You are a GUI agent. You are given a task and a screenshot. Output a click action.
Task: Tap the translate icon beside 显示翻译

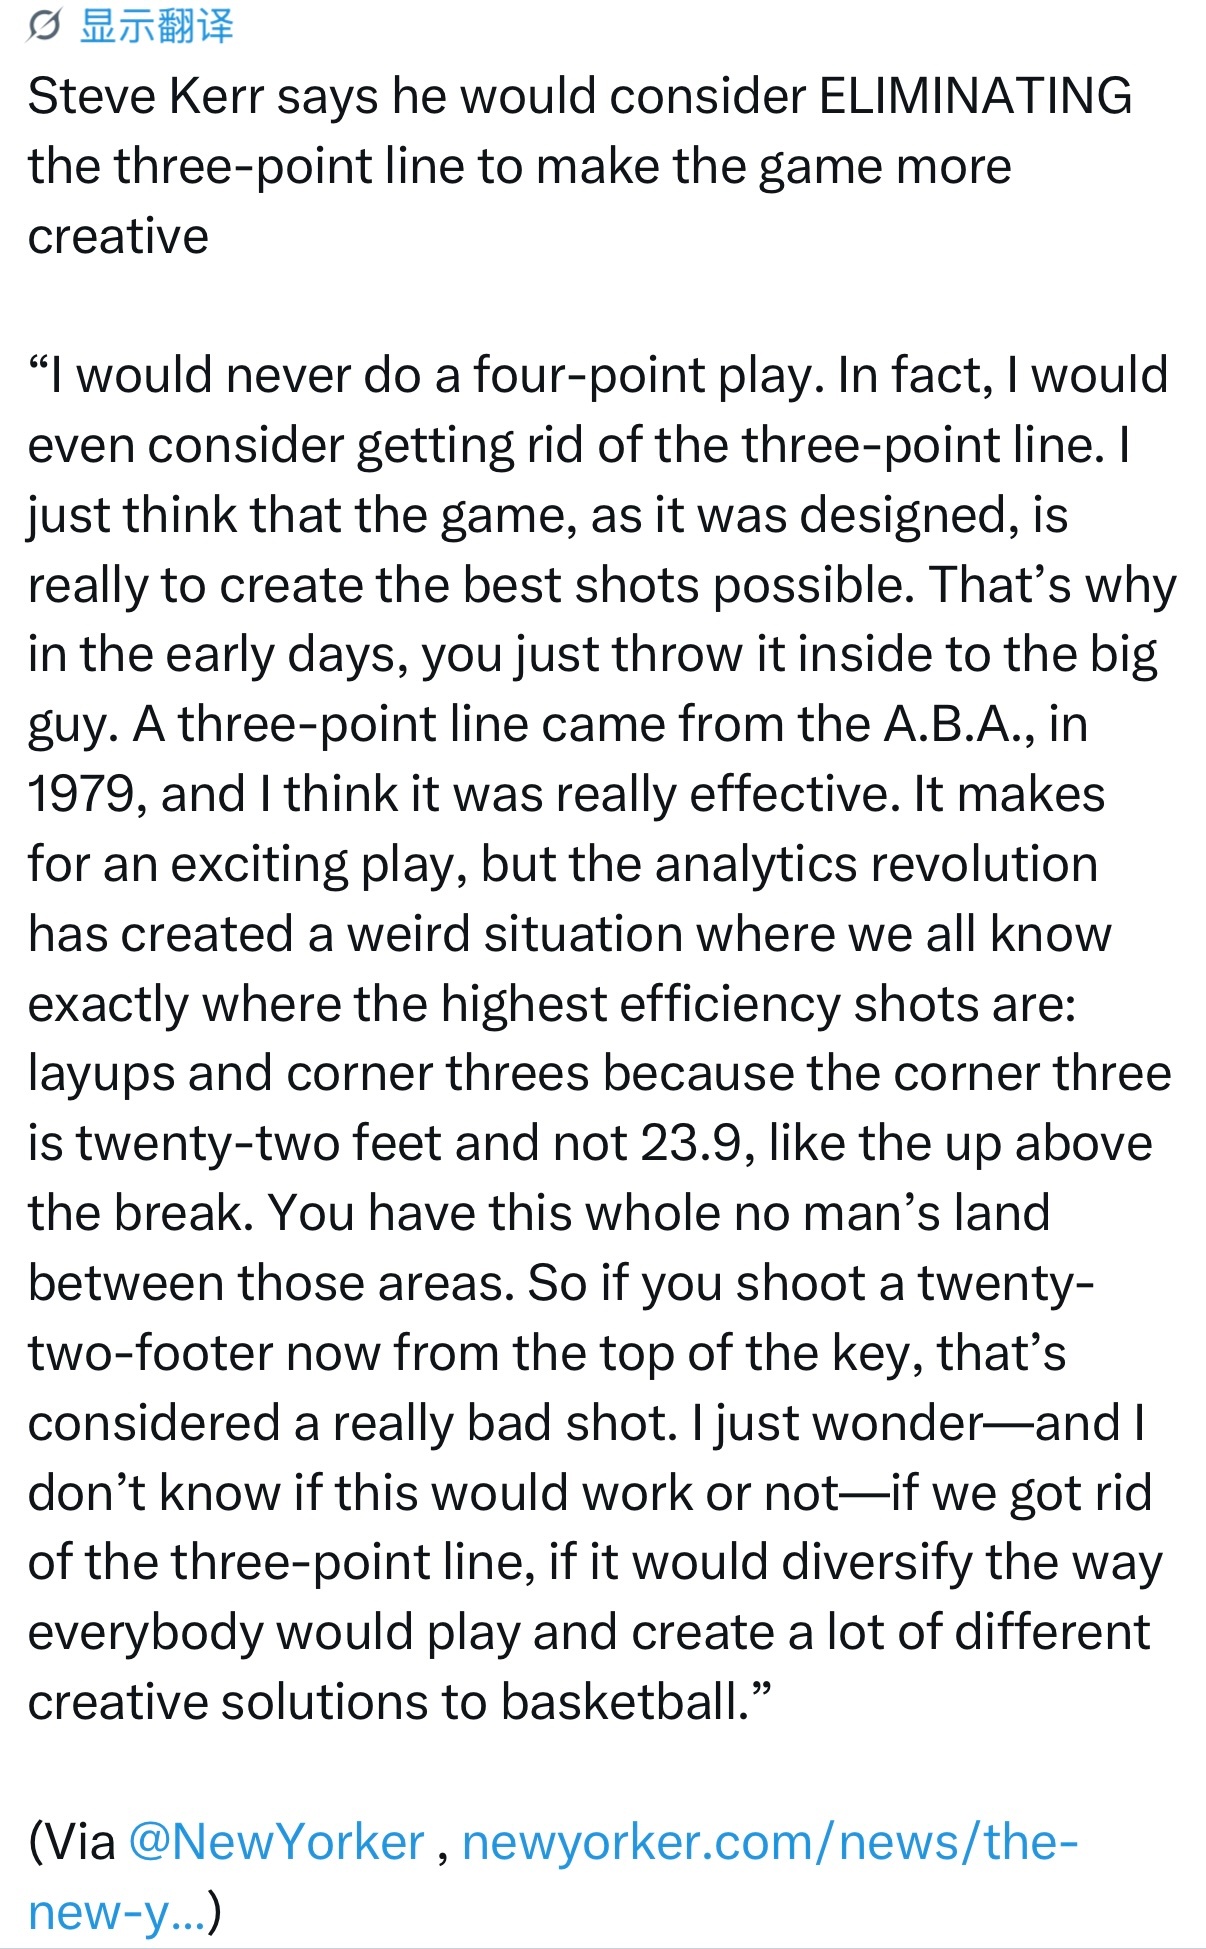pyautogui.click(x=44, y=25)
